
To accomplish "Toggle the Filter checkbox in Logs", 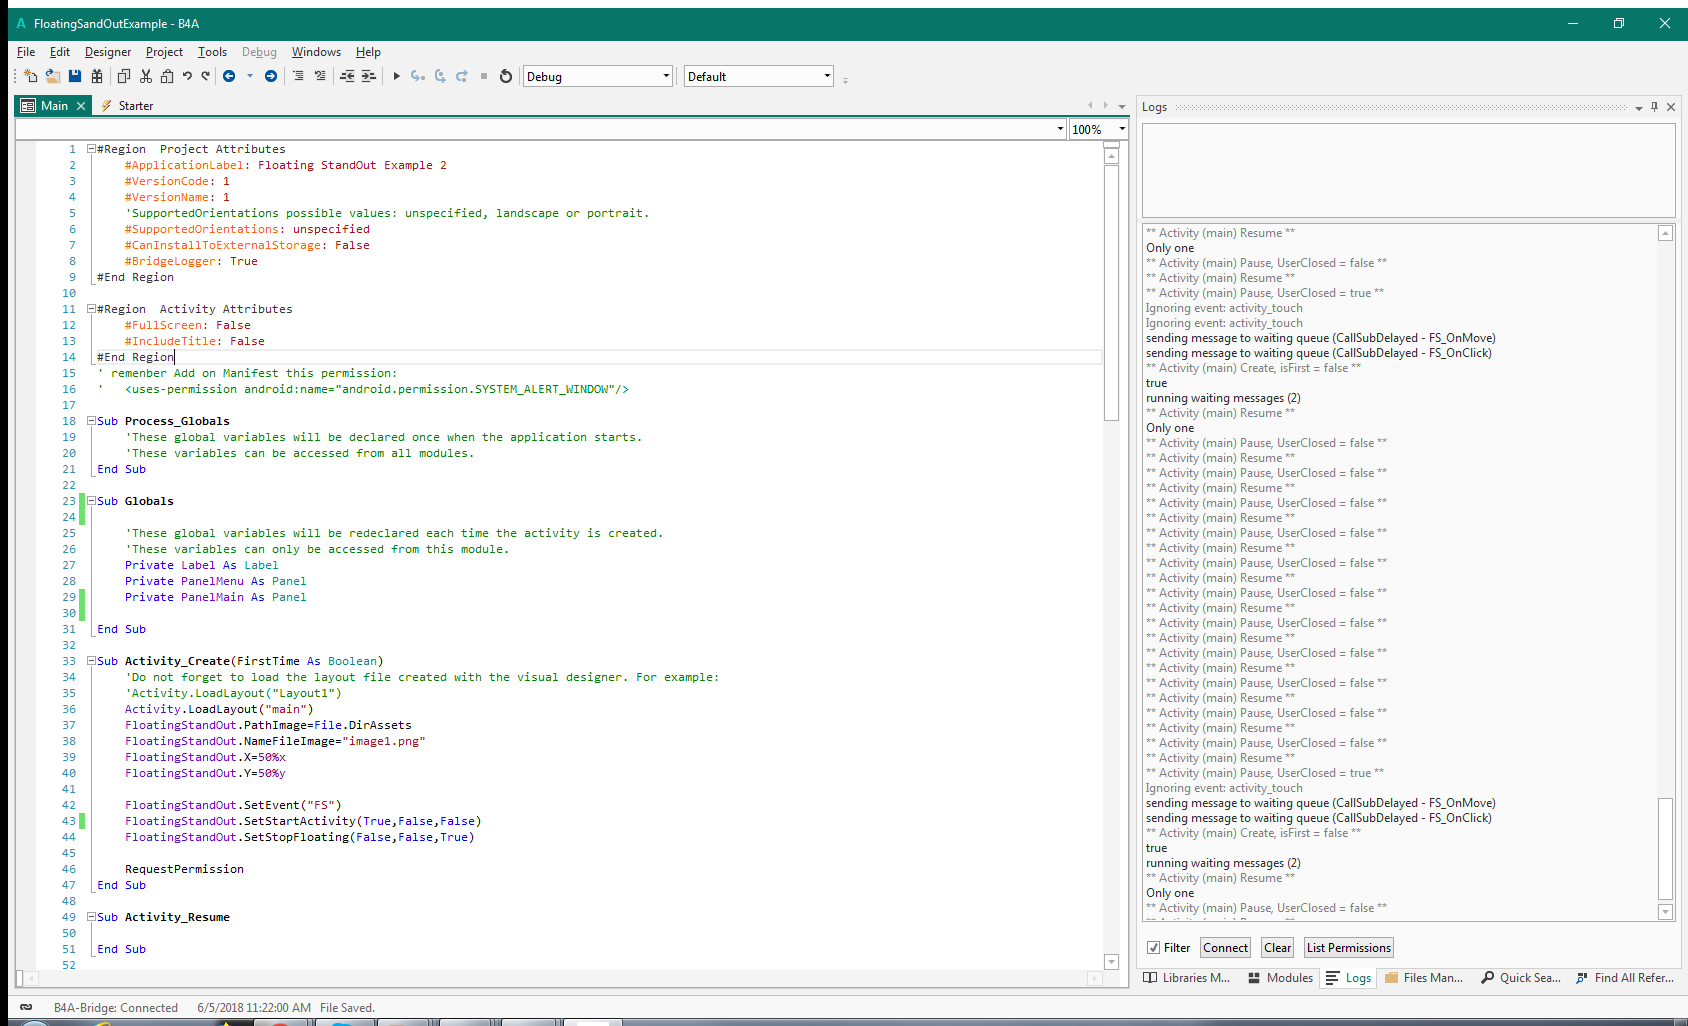I will [x=1153, y=948].
